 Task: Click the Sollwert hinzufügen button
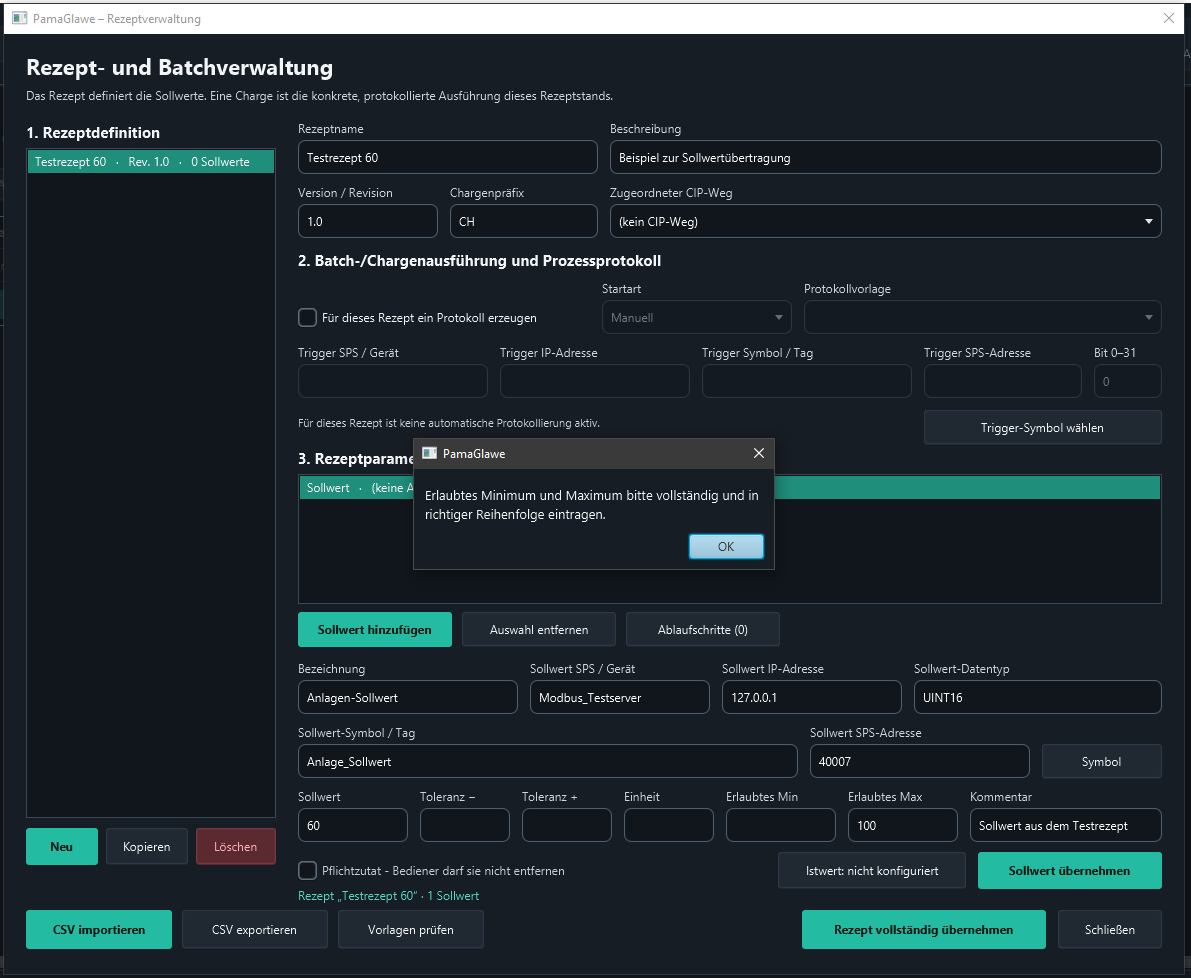click(374, 629)
